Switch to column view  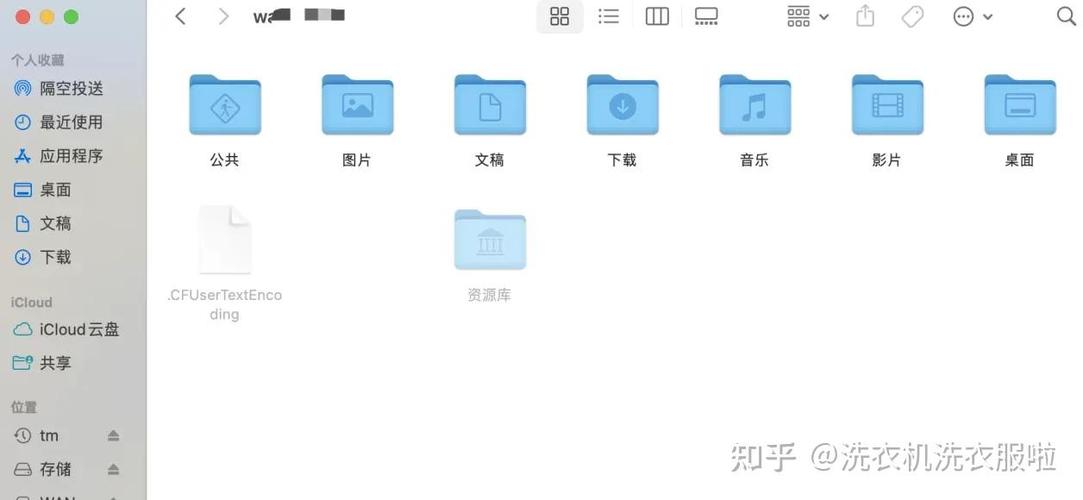[657, 17]
